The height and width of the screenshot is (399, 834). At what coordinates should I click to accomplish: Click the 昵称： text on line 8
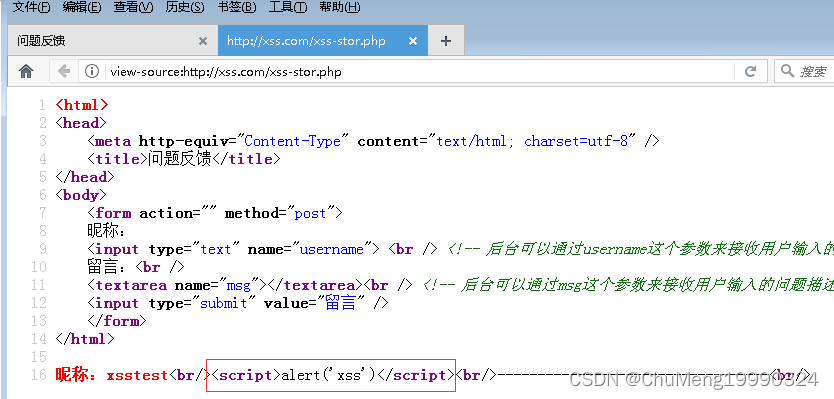pos(107,231)
